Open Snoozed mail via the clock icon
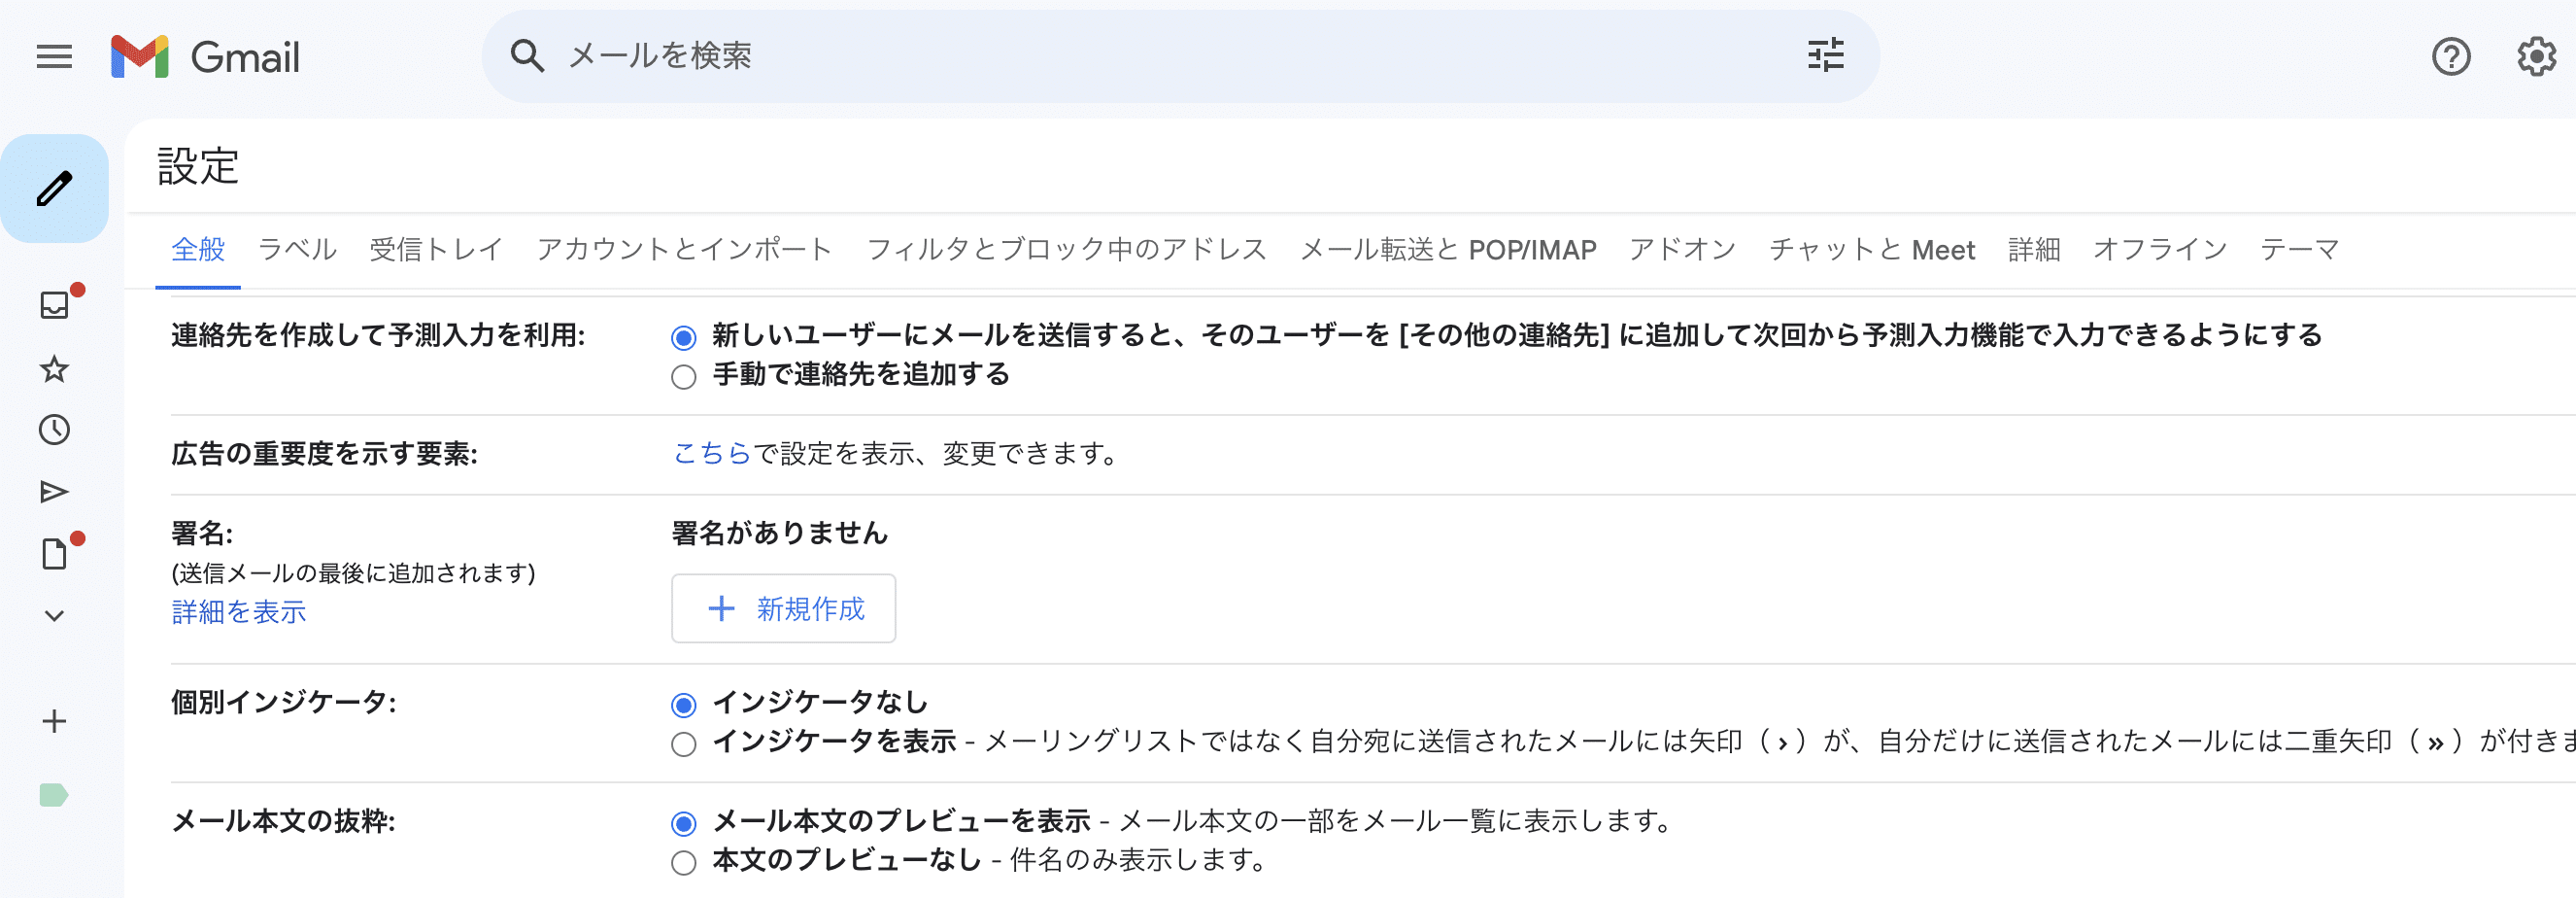Screen dimensions: 2576x898 [53, 430]
